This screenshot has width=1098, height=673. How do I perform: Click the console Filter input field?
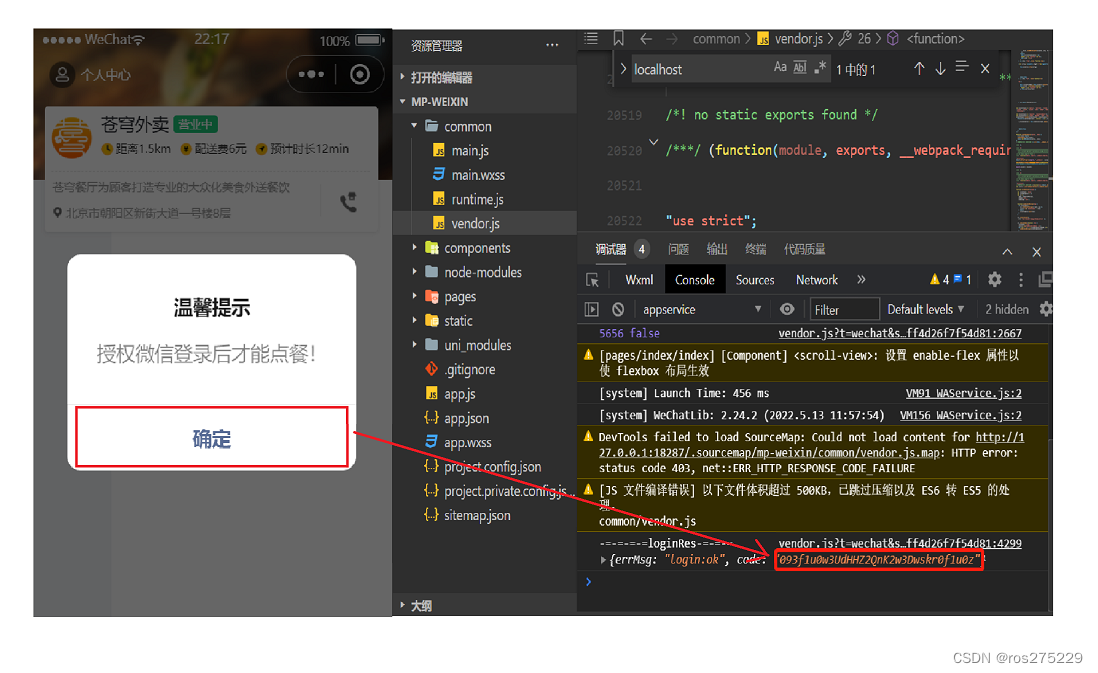click(845, 308)
